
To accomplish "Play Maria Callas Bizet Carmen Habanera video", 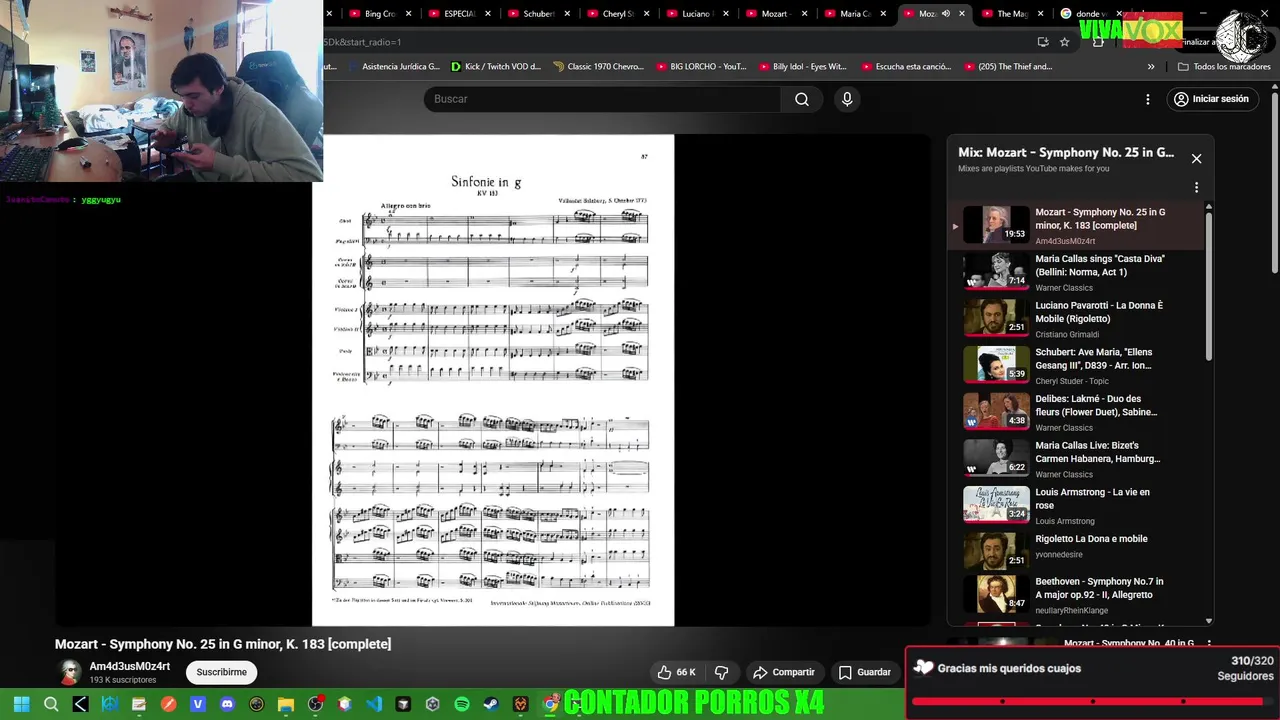I will pyautogui.click(x=1078, y=458).
